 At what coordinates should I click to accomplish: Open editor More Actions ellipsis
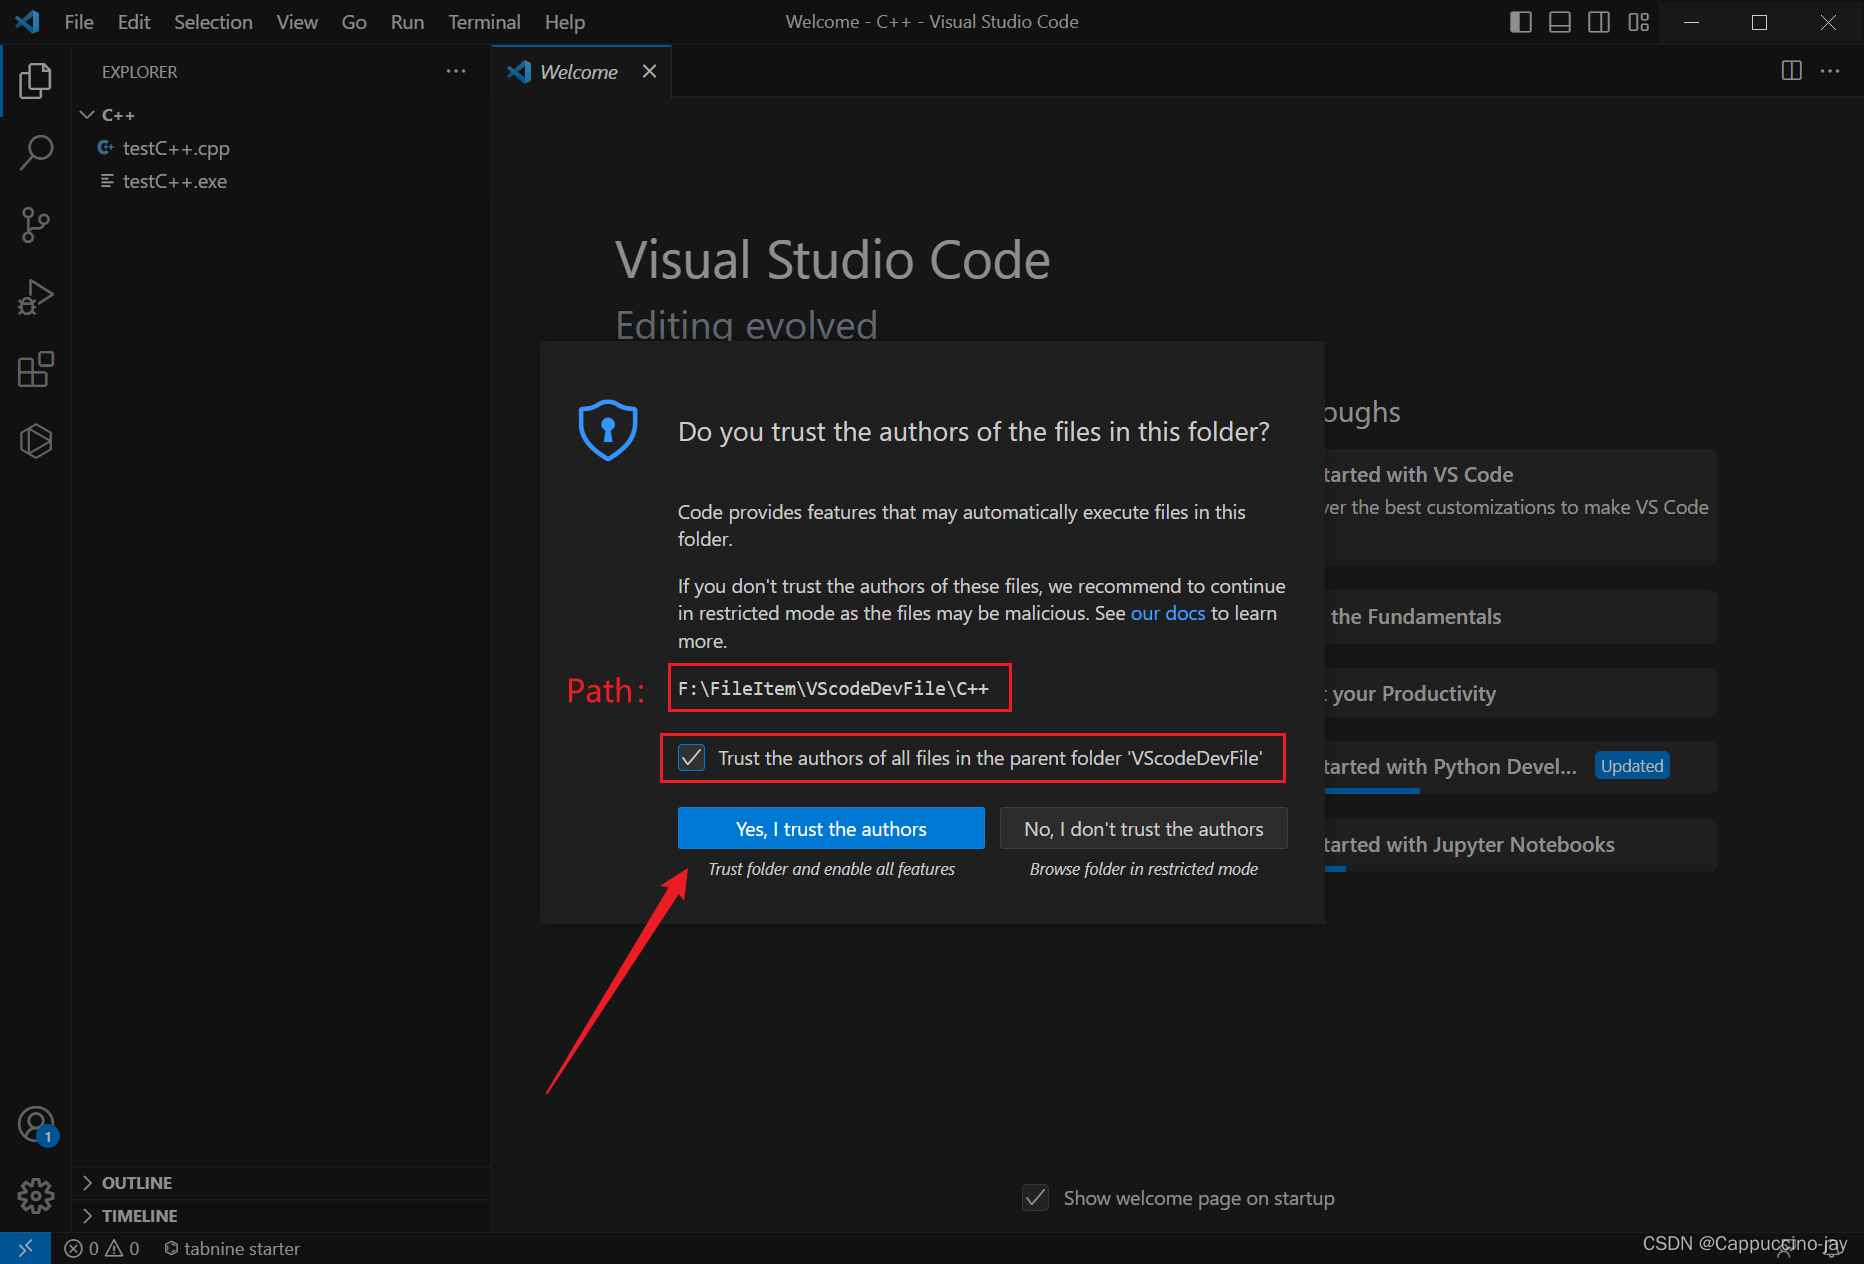(1830, 71)
